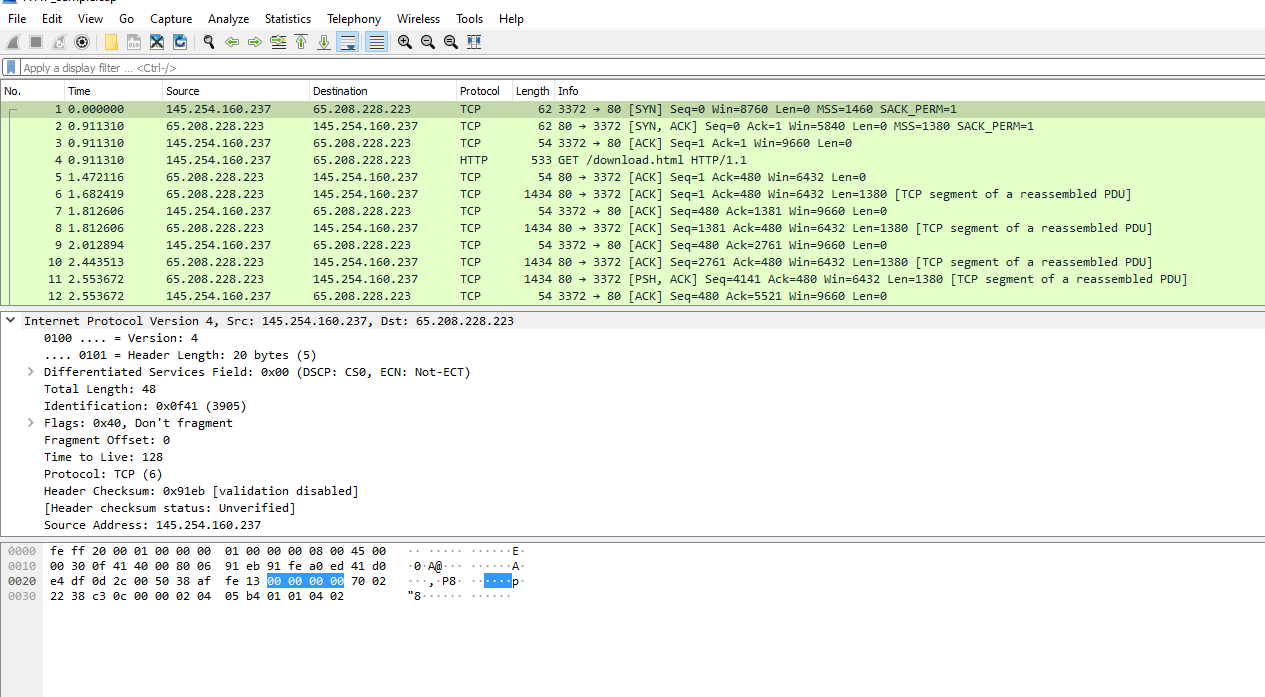This screenshot has height=697, width=1265.
Task: Close this capture file icon
Action: [157, 42]
